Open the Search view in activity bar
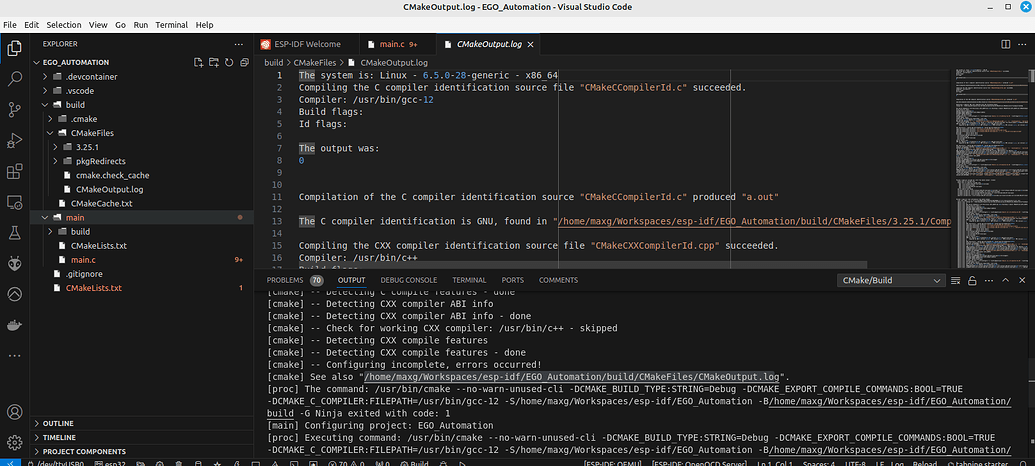 point(15,78)
